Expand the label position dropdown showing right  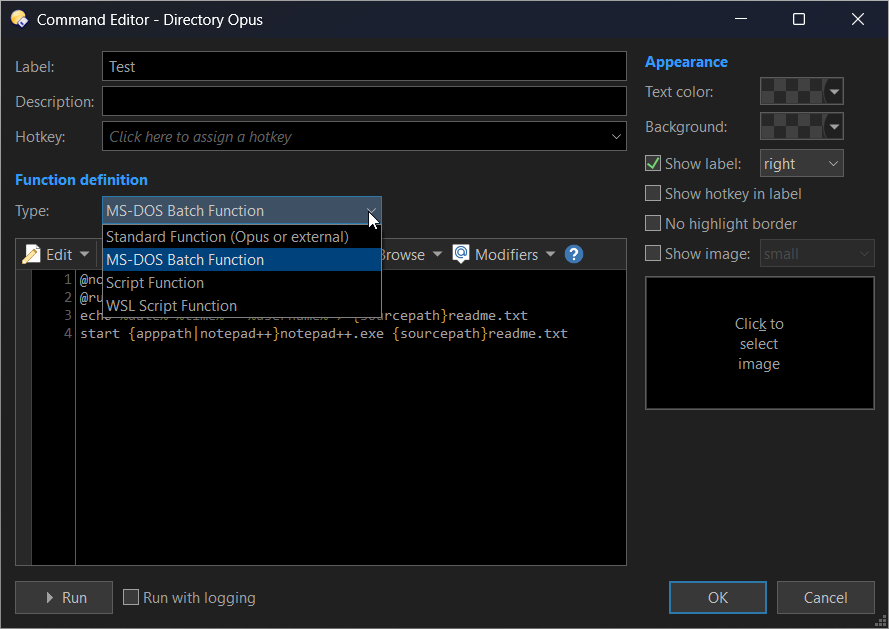tap(801, 163)
